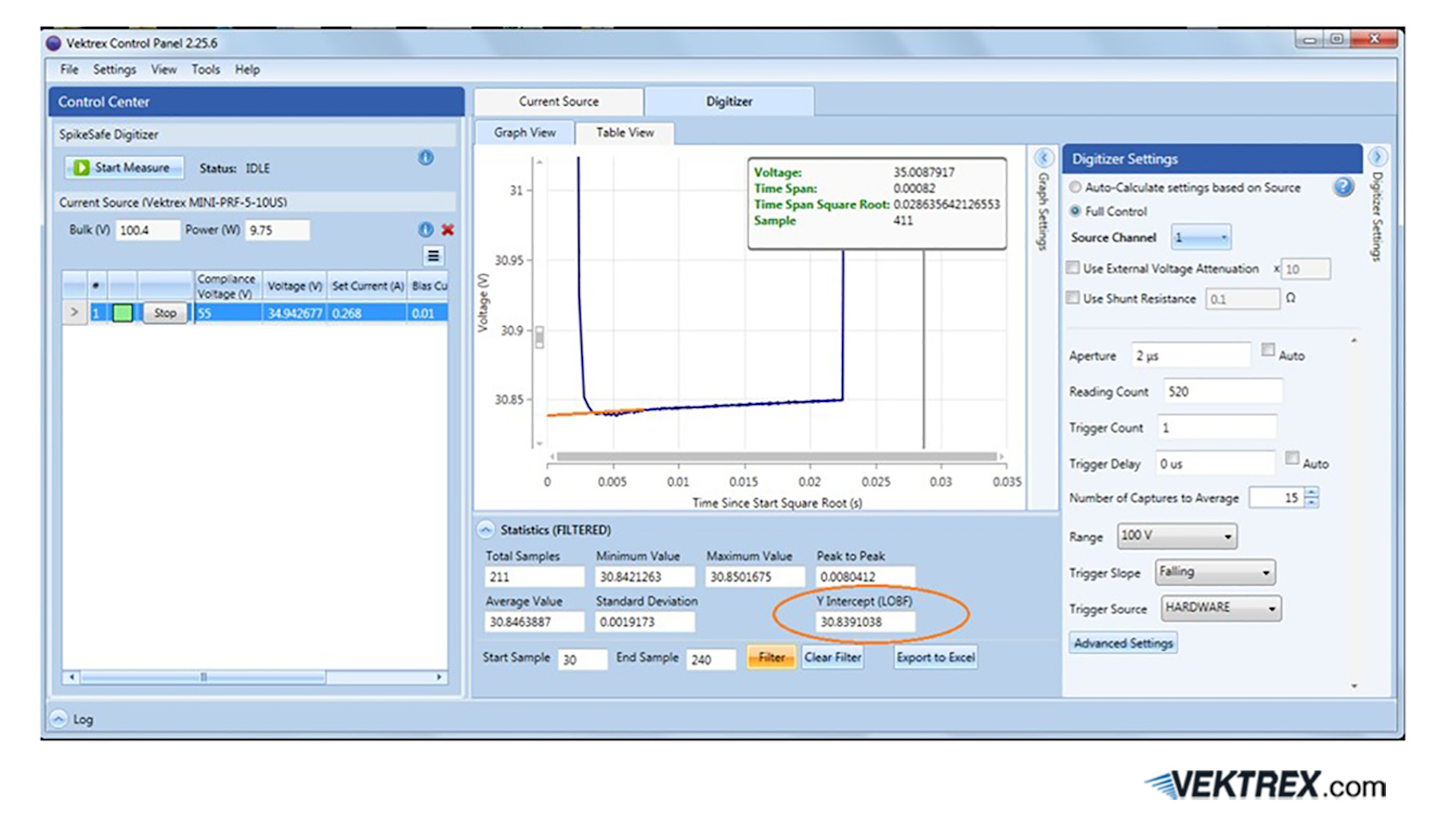Click the End Sample input field
This screenshot has height=833, width=1440.
[x=712, y=658]
